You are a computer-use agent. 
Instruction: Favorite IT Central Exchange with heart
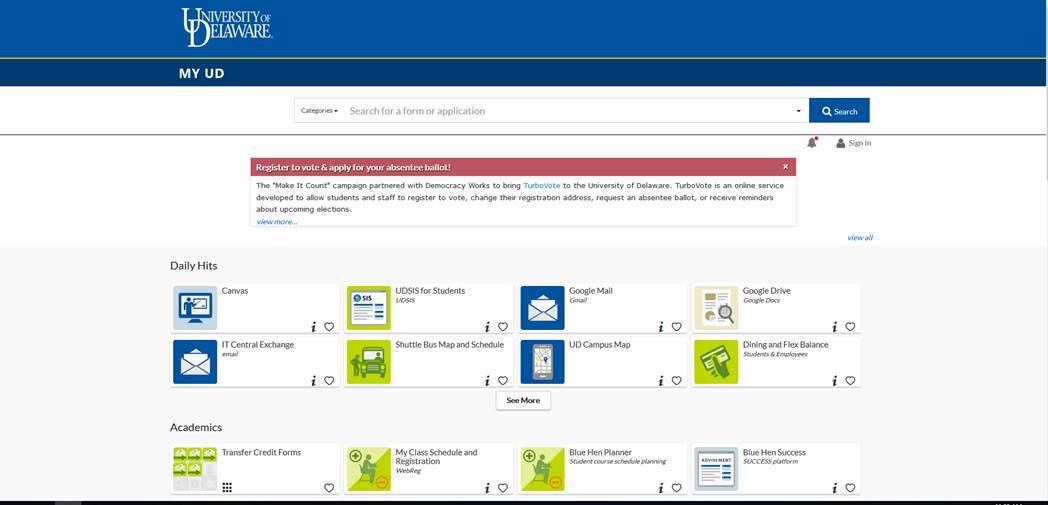click(x=329, y=381)
